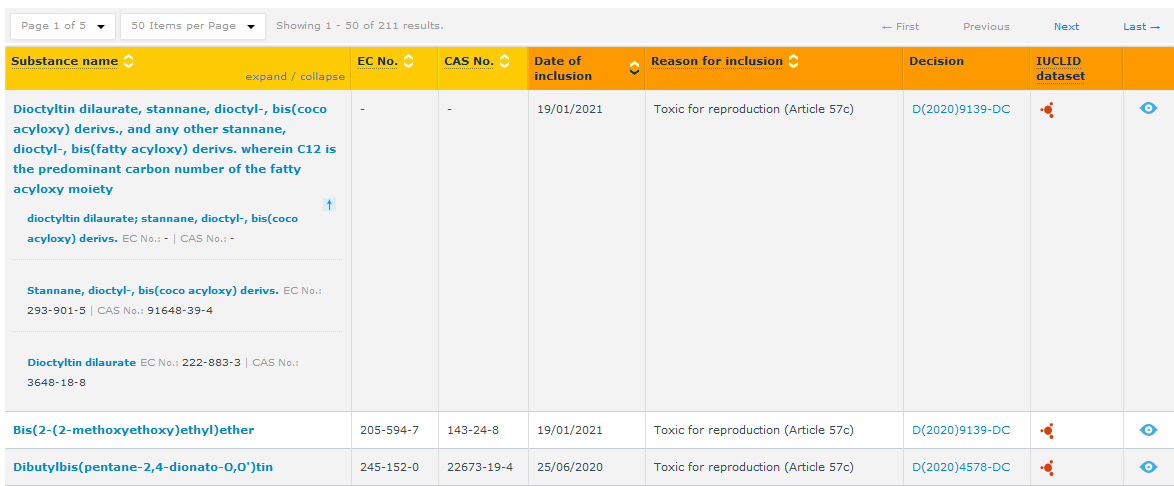View details eye icon for Dioctyltin dilaurate row

(1148, 108)
